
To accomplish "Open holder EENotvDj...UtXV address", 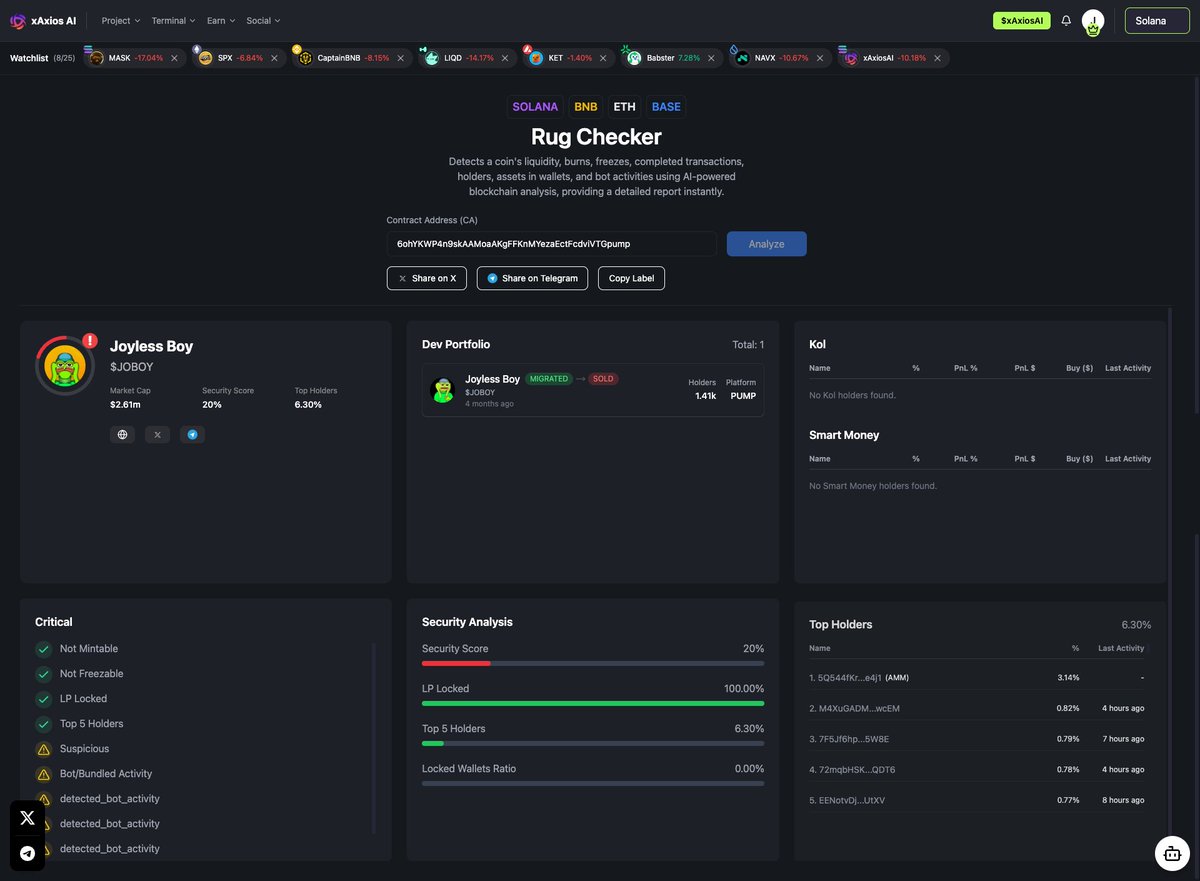I will click(x=847, y=800).
